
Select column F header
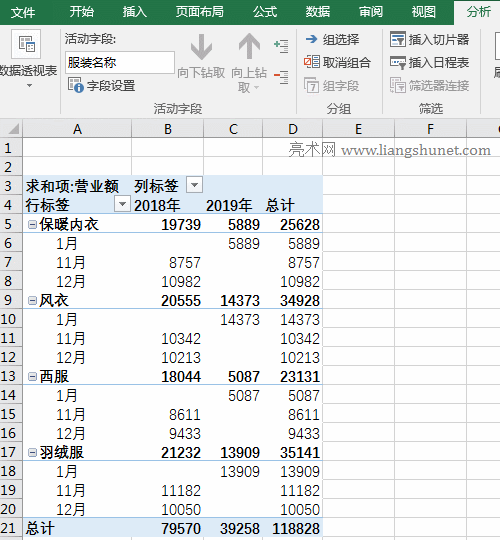(x=430, y=129)
